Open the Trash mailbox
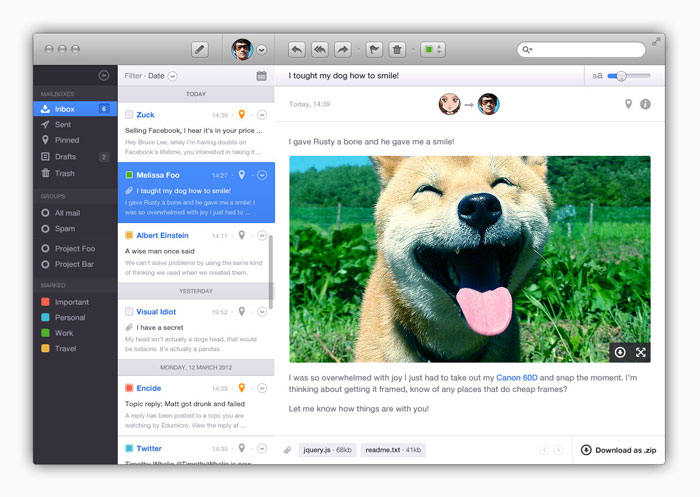Viewport: 700px width, 497px height. coord(75,173)
